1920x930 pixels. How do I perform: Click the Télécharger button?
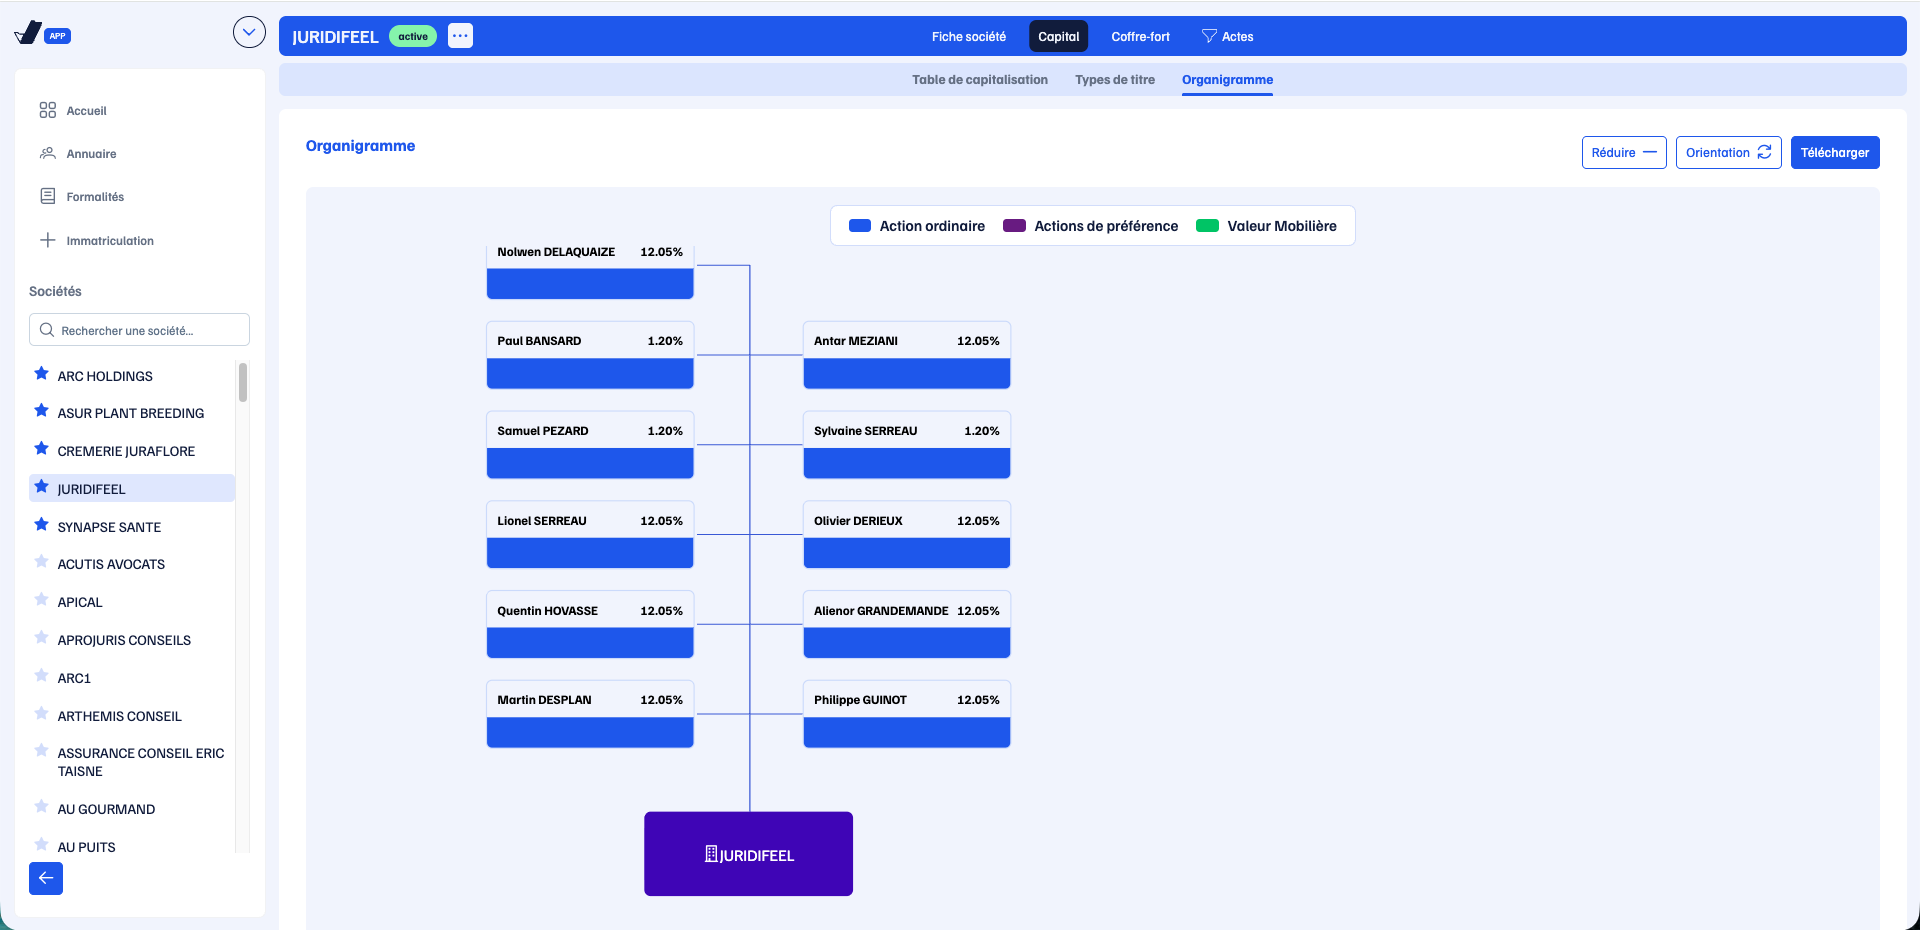click(1835, 152)
